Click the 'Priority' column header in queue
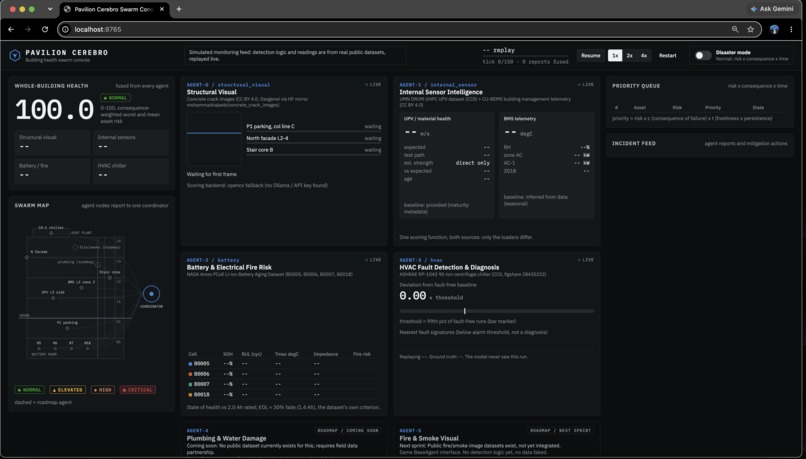Image resolution: width=806 pixels, height=459 pixels. point(712,107)
